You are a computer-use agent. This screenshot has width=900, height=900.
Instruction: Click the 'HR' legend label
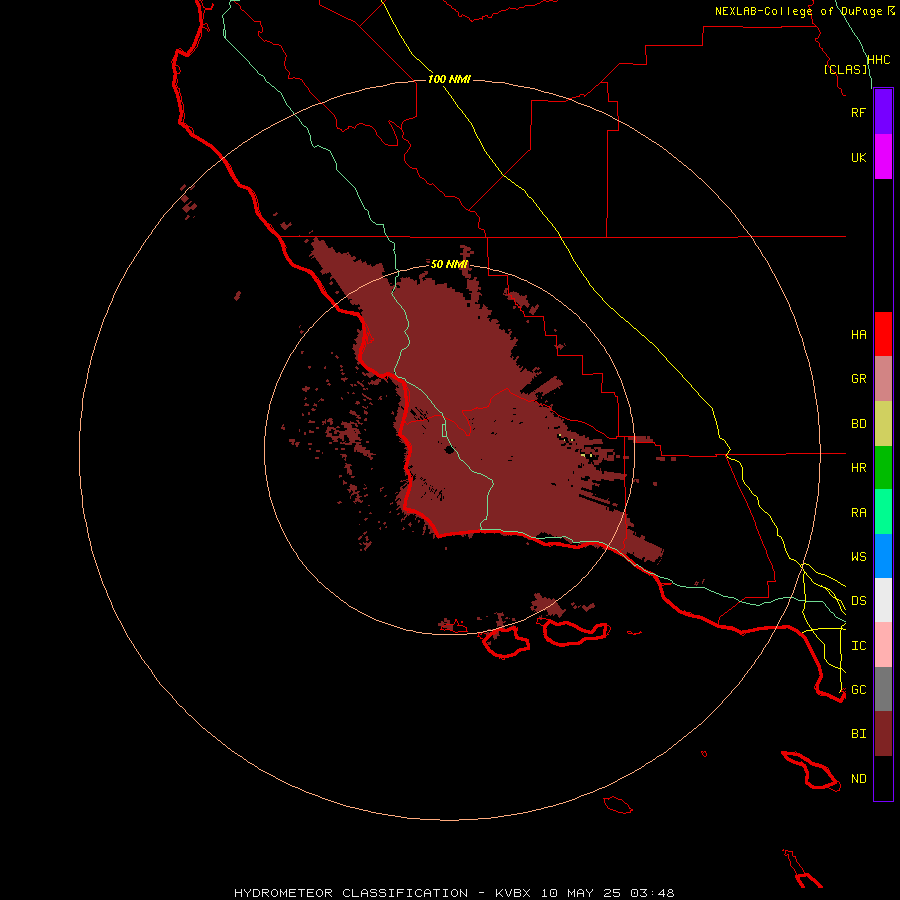coord(858,468)
